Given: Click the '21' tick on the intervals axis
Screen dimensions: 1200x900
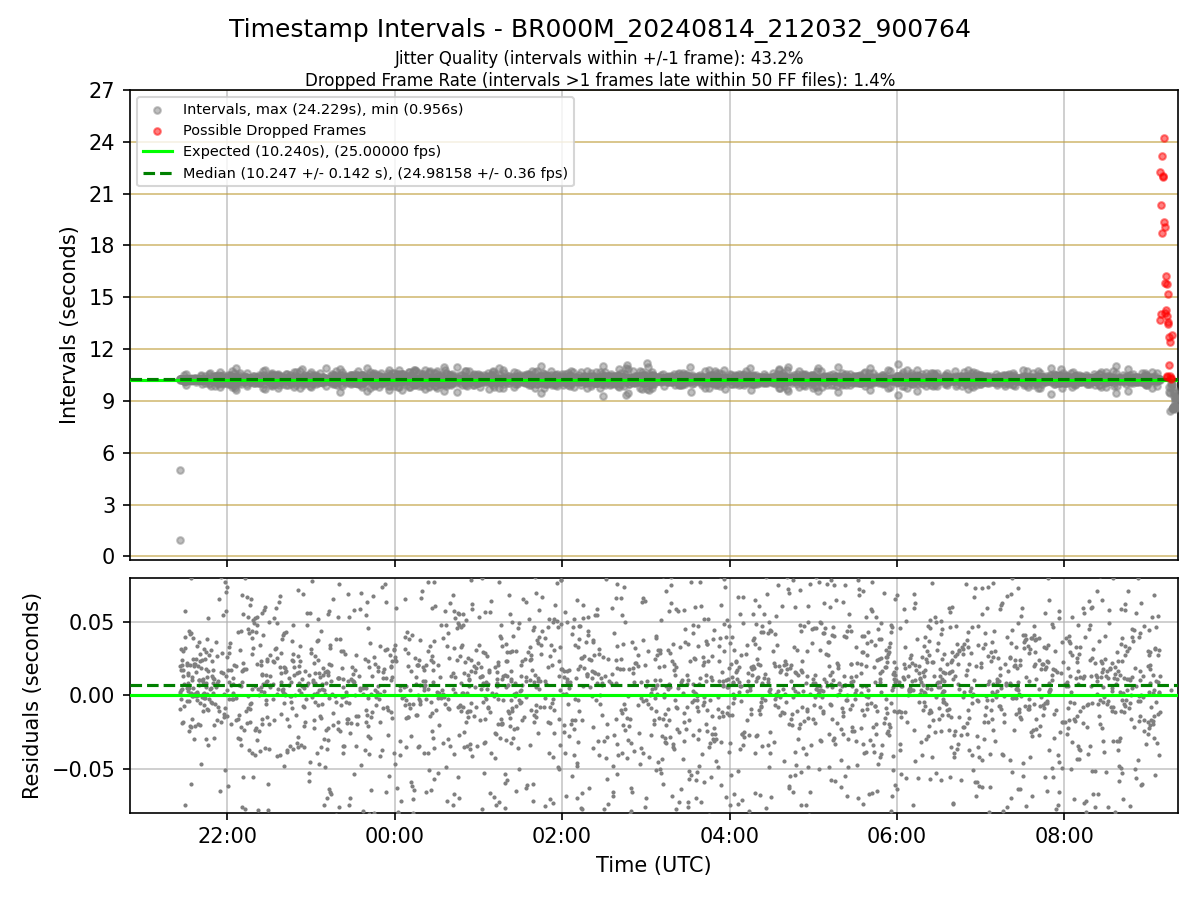Looking at the screenshot, I should pyautogui.click(x=102, y=194).
